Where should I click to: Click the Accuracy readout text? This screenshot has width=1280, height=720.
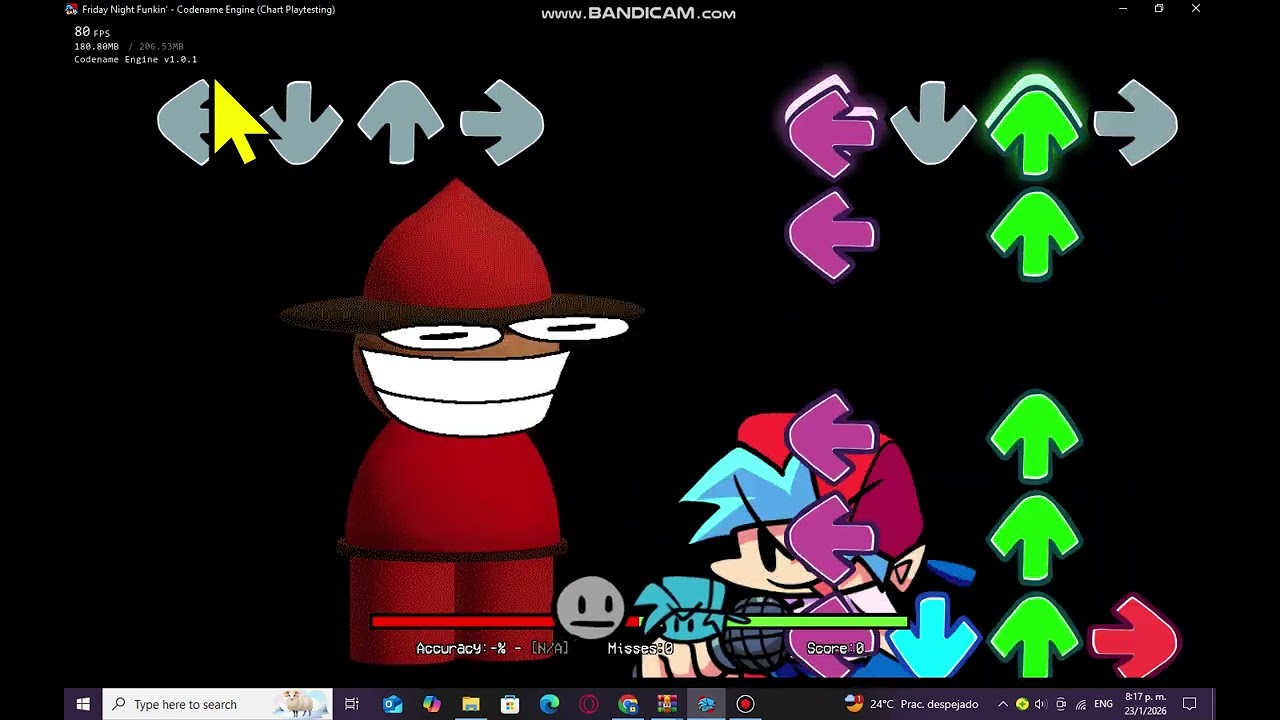tap(492, 649)
